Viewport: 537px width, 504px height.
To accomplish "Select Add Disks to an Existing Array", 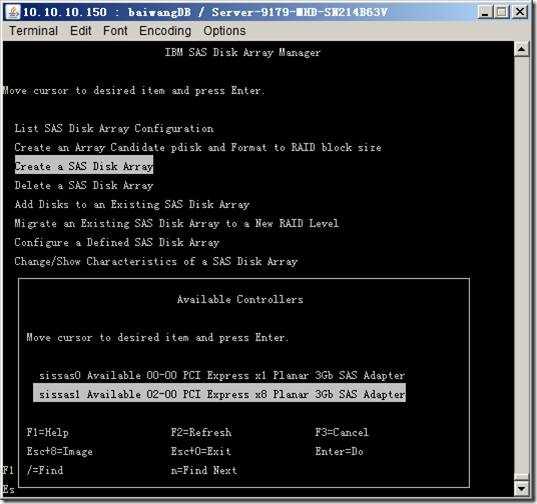I will pos(132,204).
